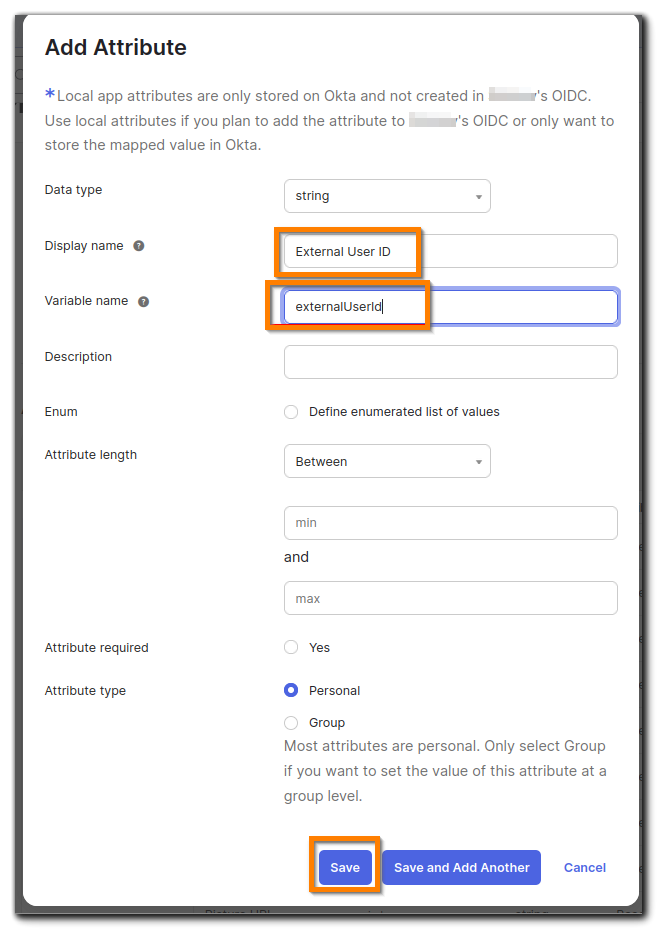
Task: Cancel the Add Attribute dialog
Action: pyautogui.click(x=584, y=868)
